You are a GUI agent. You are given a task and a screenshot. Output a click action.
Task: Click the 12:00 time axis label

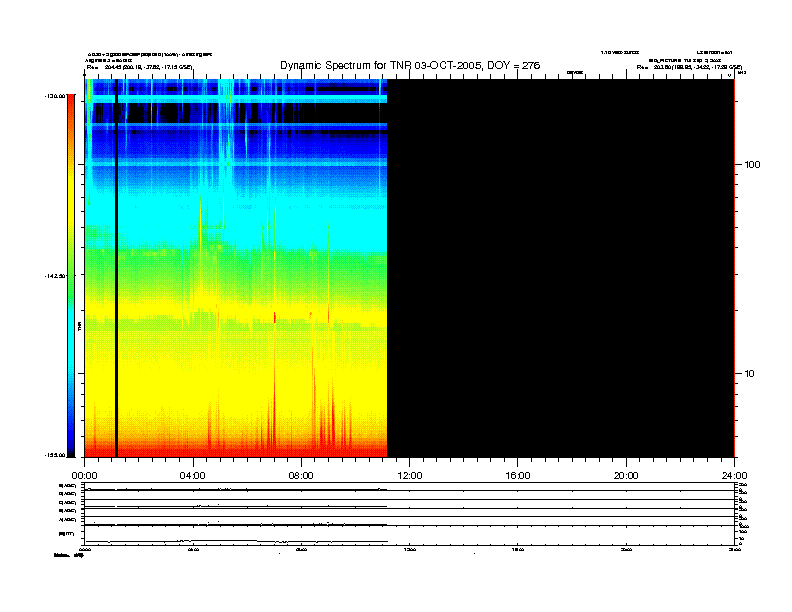pyautogui.click(x=410, y=476)
